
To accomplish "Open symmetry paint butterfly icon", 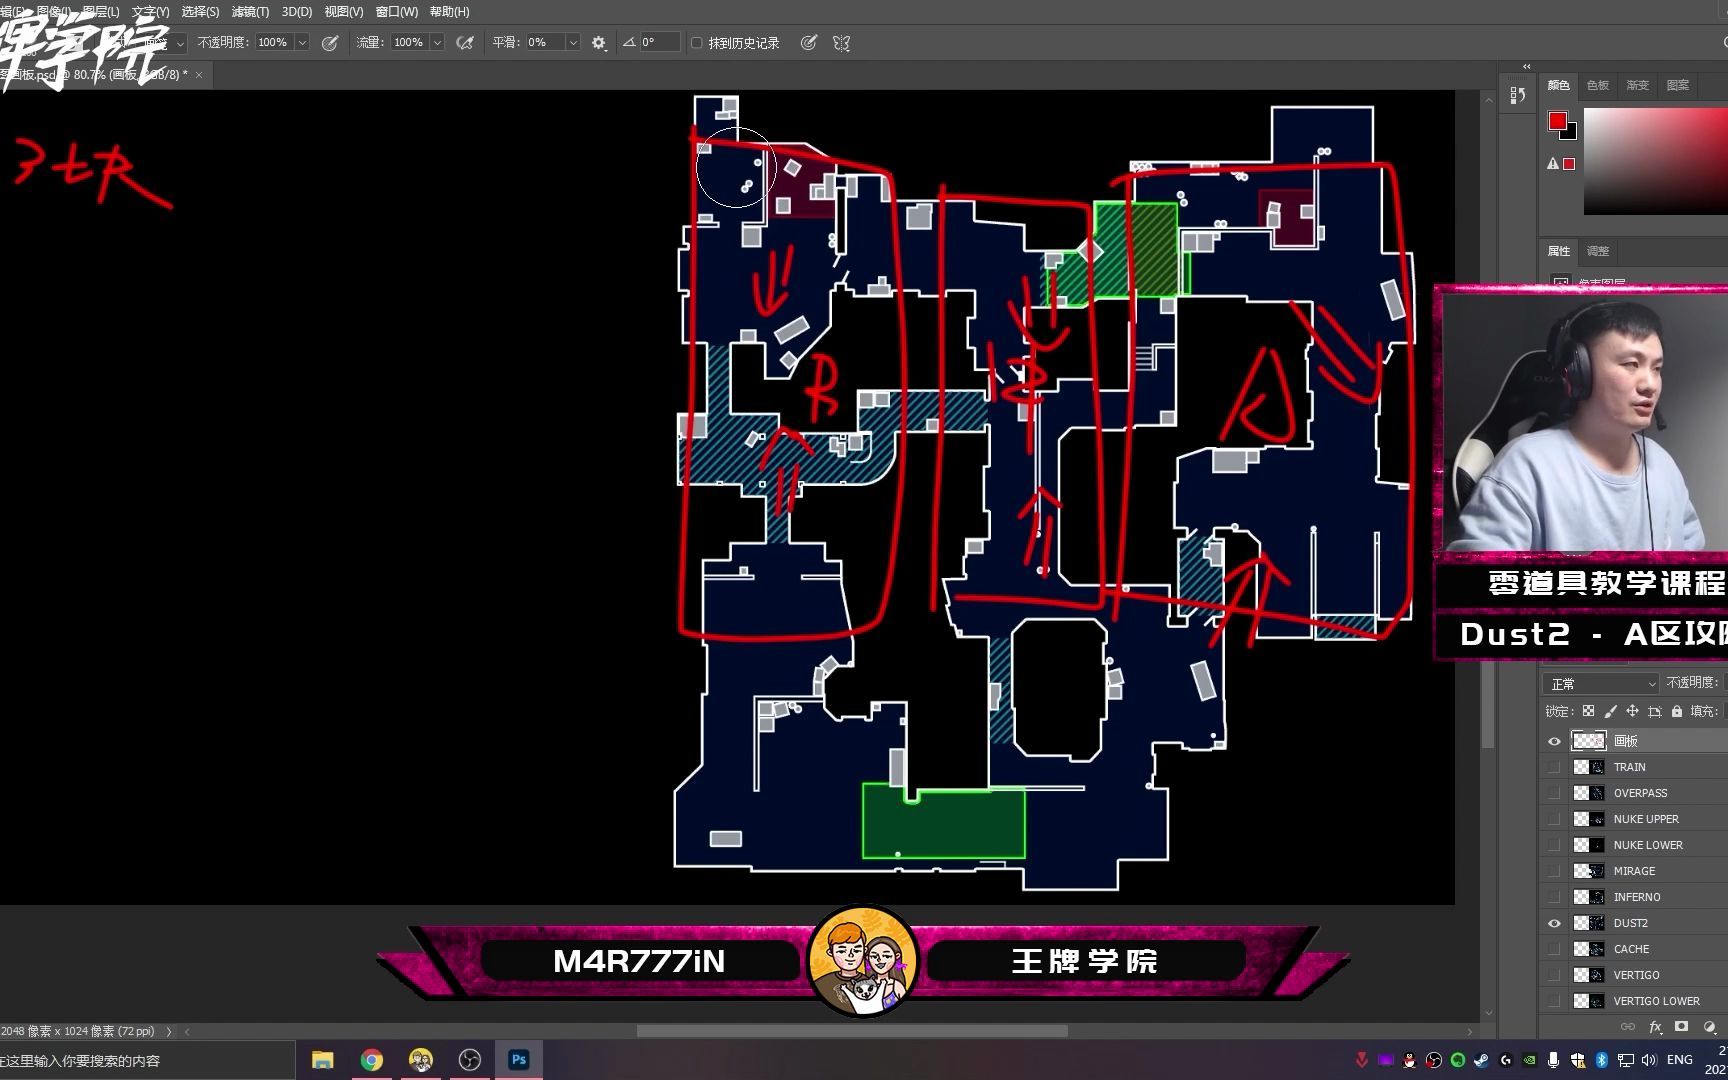I will [842, 43].
